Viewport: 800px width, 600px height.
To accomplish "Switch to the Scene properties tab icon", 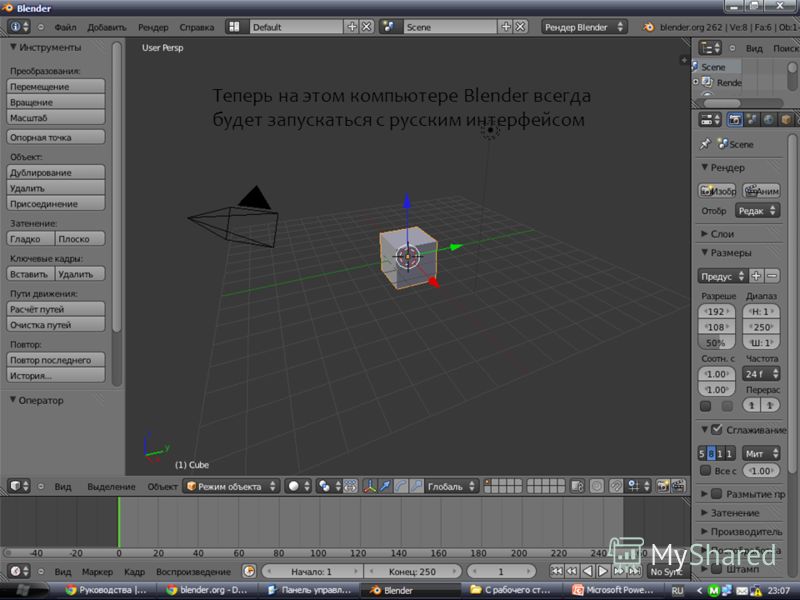I will tap(752, 120).
